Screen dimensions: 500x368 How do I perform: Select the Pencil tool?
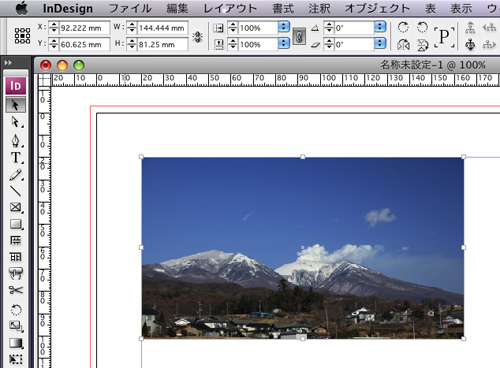coord(15,174)
